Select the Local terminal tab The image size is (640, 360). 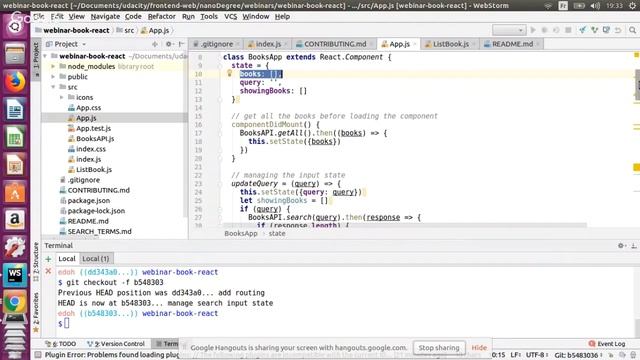(x=67, y=259)
